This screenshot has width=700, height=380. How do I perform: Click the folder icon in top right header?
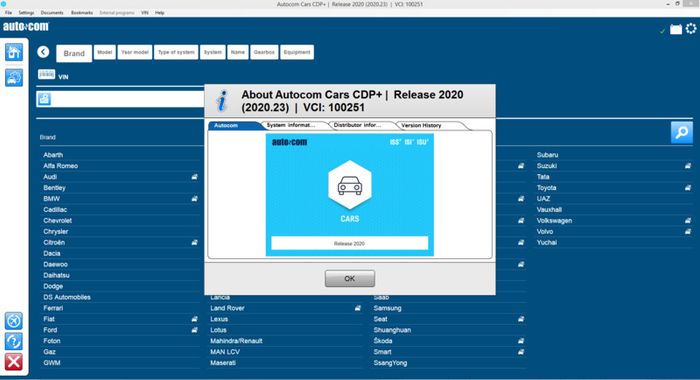676,29
